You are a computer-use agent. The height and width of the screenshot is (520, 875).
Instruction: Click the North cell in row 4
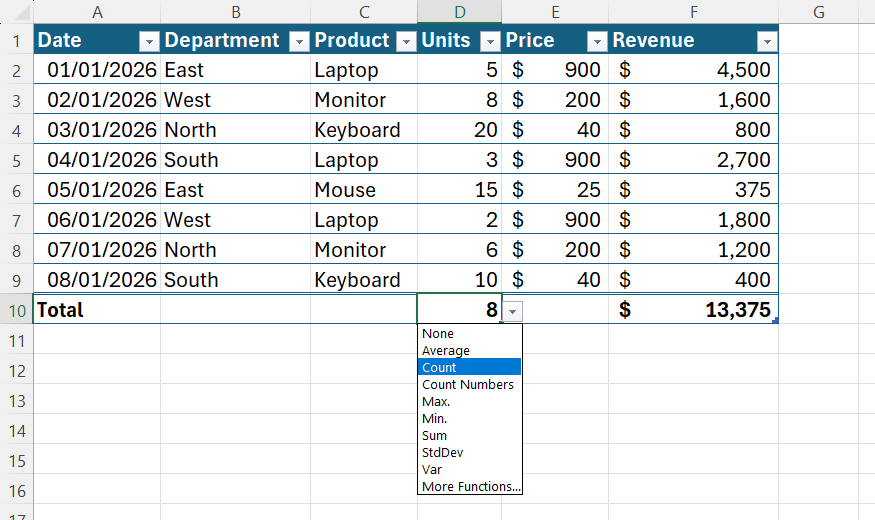pos(235,130)
